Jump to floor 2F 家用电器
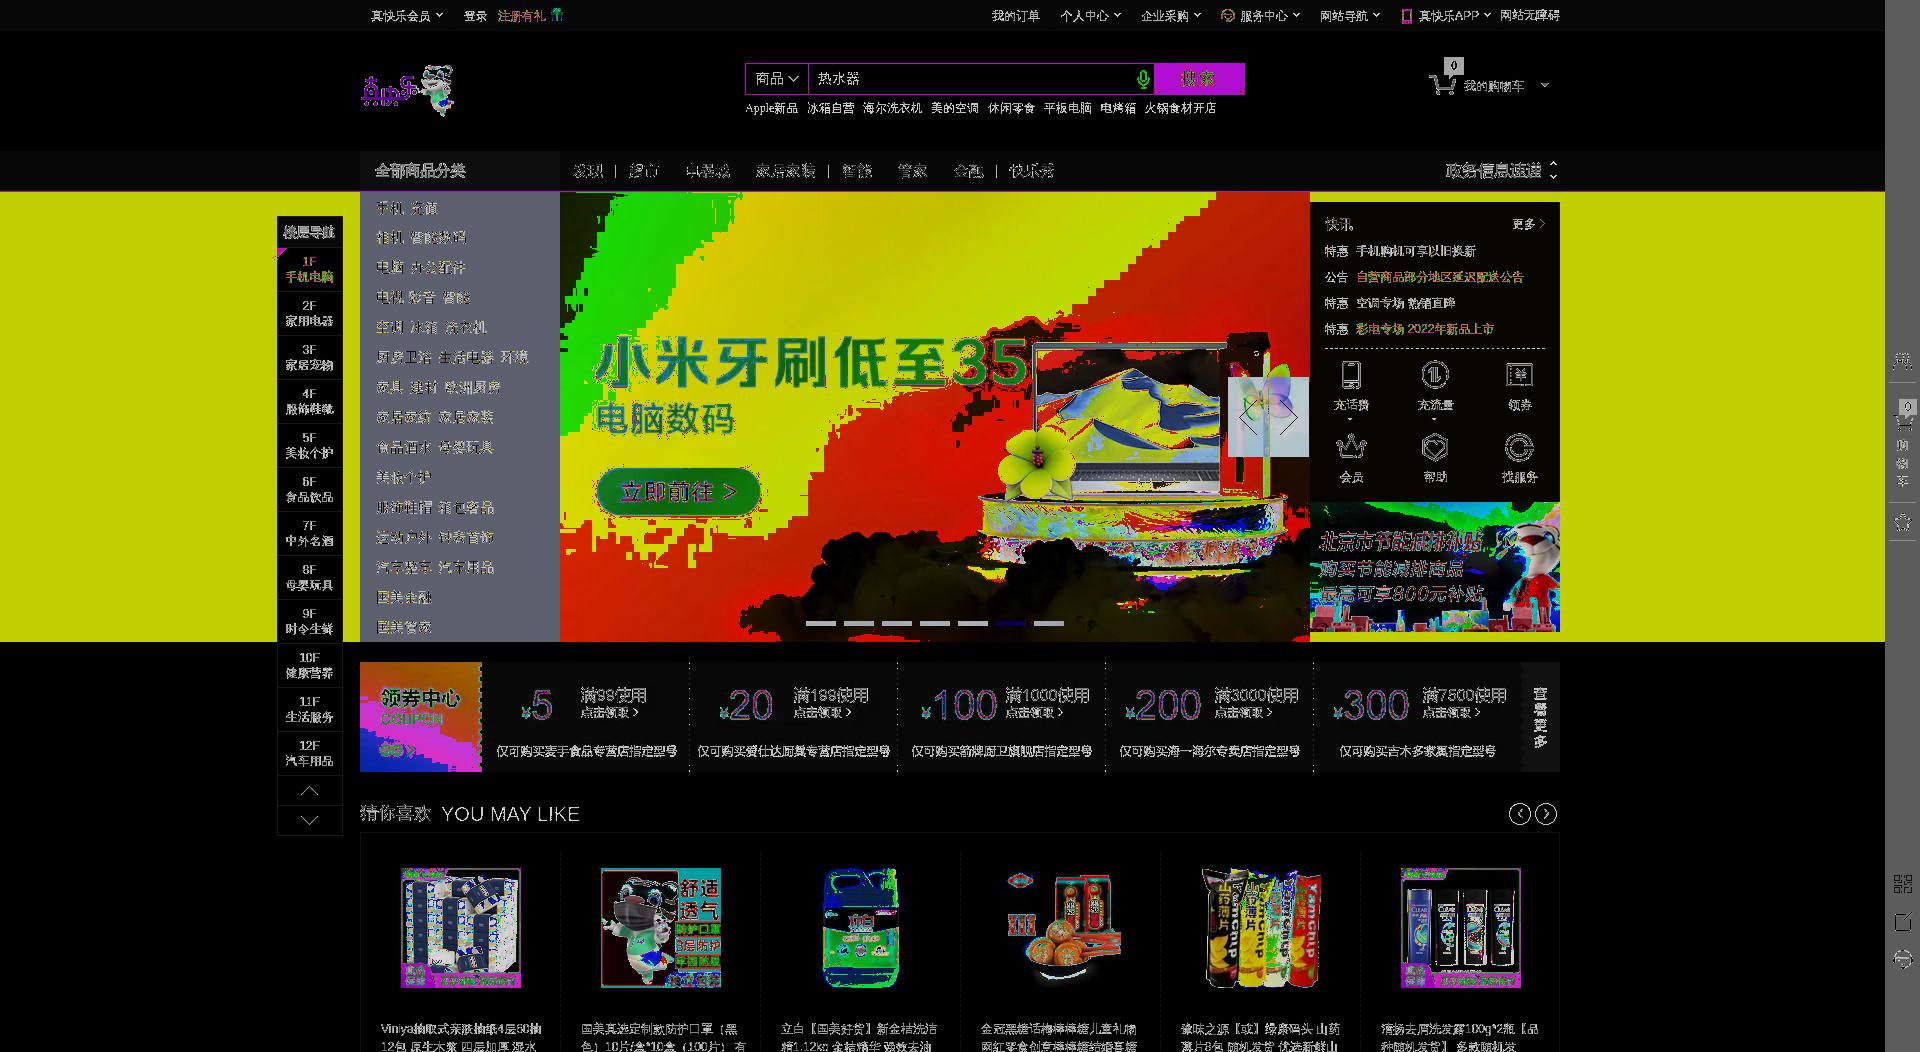The height and width of the screenshot is (1052, 1920). pyautogui.click(x=310, y=313)
